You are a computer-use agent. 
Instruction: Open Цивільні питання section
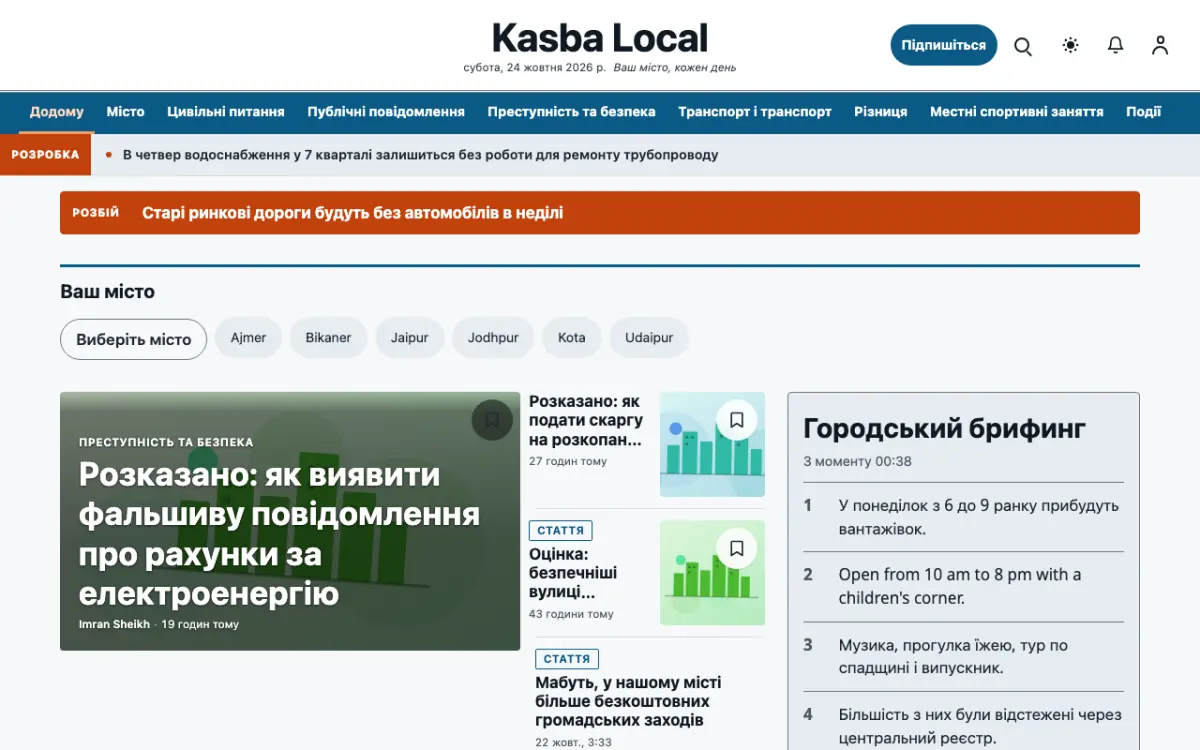coord(226,112)
